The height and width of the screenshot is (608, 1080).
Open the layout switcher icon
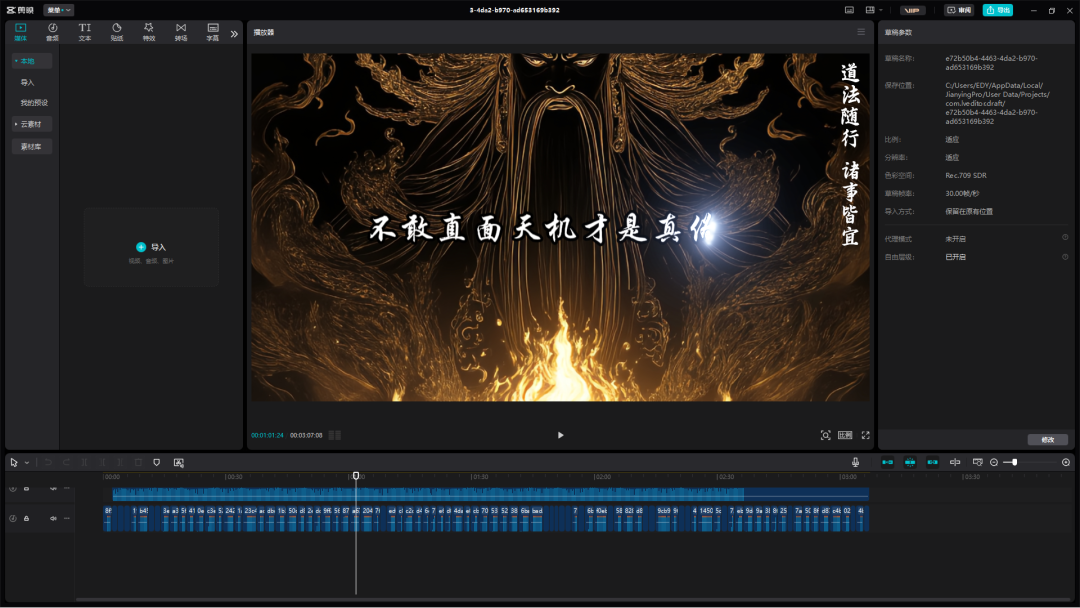tap(870, 10)
